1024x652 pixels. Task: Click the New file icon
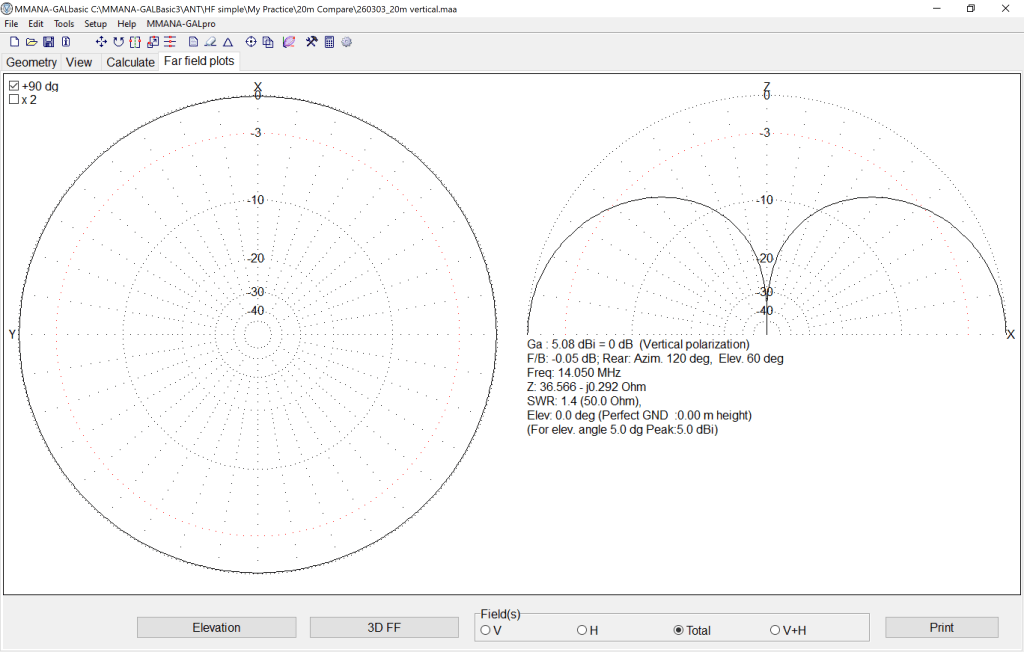pos(14,42)
